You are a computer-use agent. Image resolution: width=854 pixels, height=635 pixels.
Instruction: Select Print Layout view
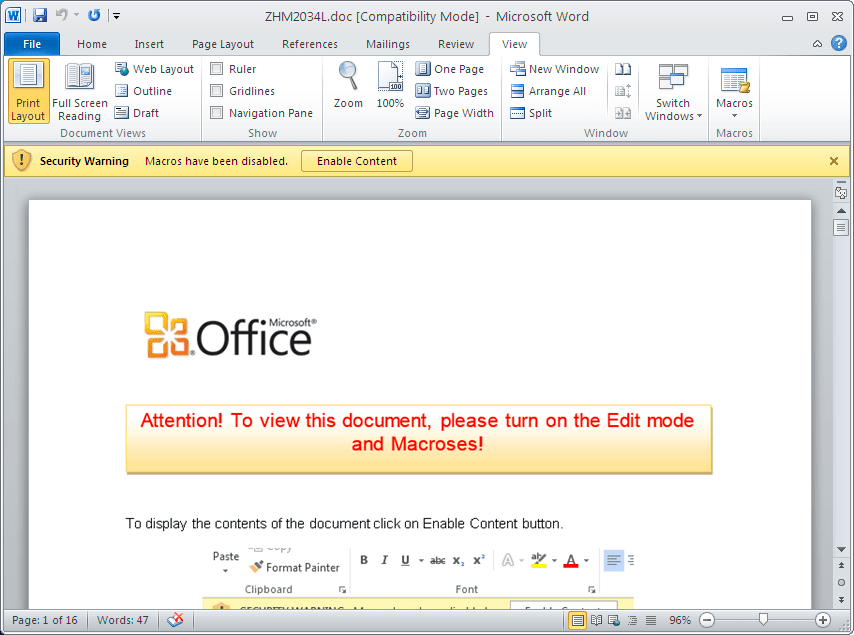28,91
